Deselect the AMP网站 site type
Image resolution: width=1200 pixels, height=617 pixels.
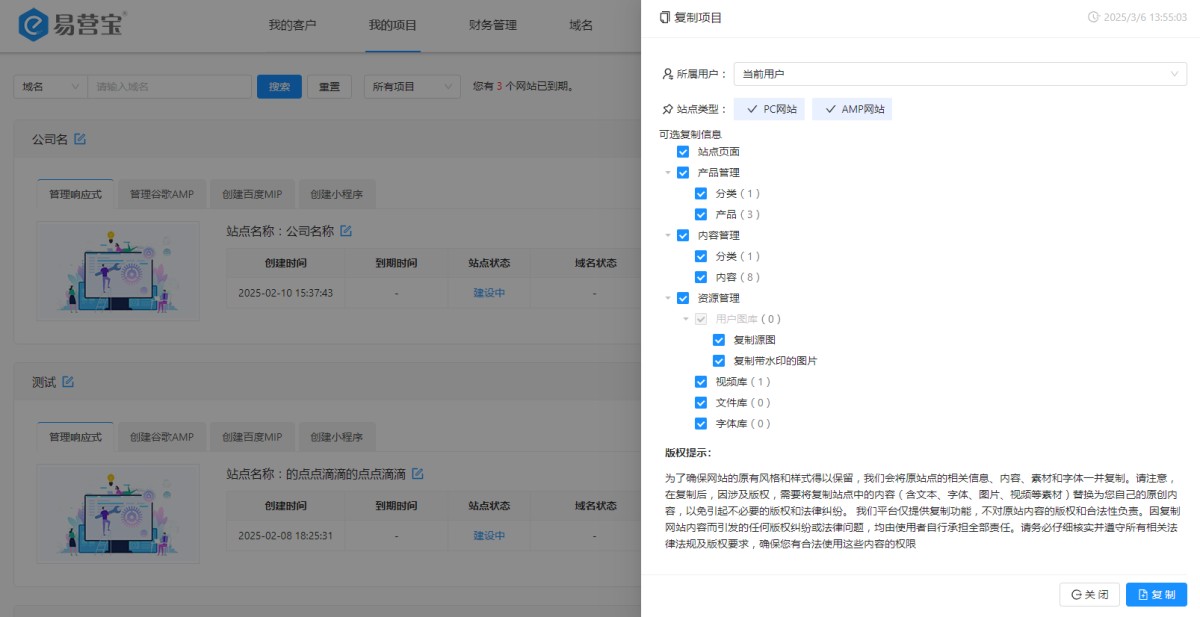click(852, 110)
